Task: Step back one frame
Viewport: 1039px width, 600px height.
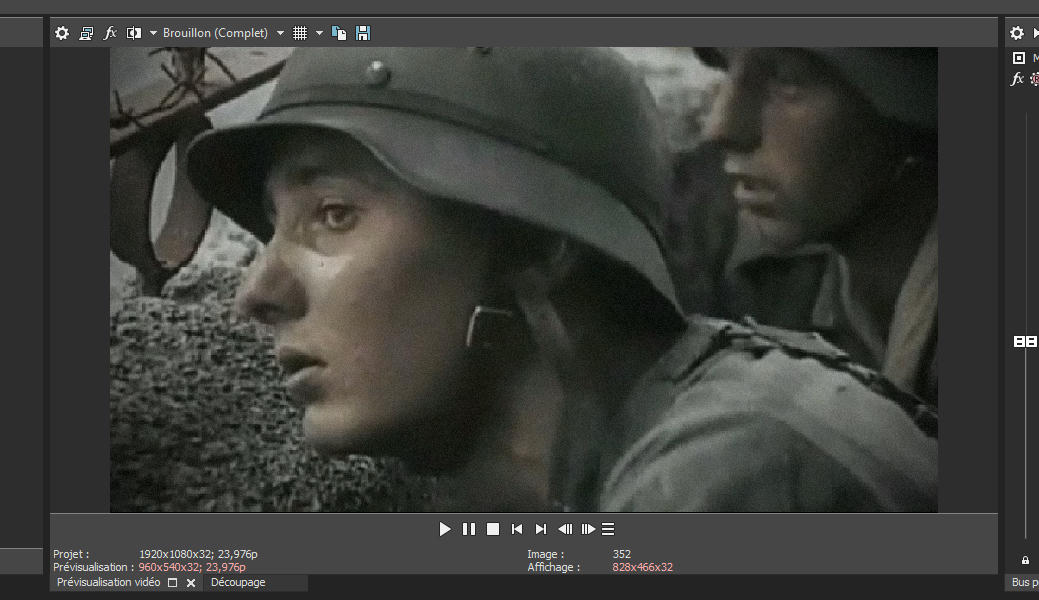Action: point(565,529)
